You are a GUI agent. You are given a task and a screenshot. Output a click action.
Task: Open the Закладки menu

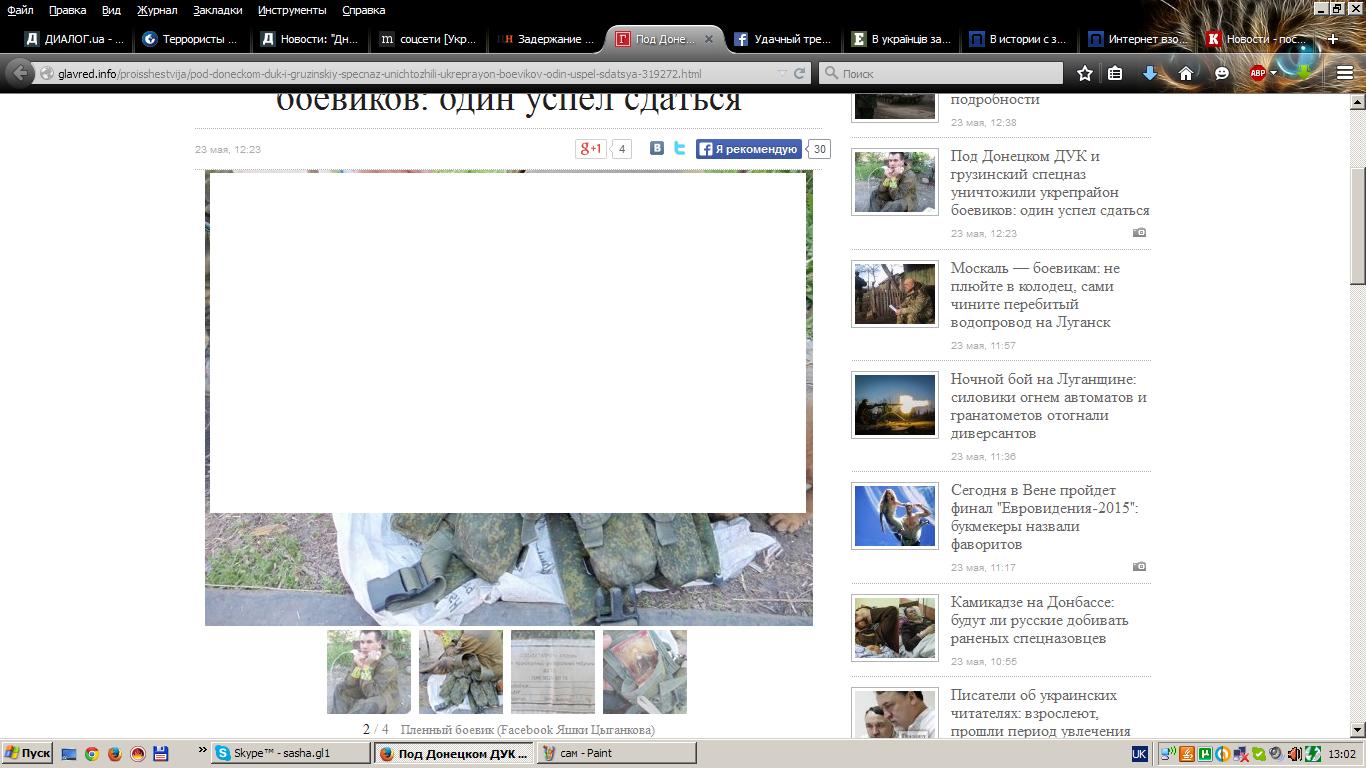pyautogui.click(x=217, y=10)
